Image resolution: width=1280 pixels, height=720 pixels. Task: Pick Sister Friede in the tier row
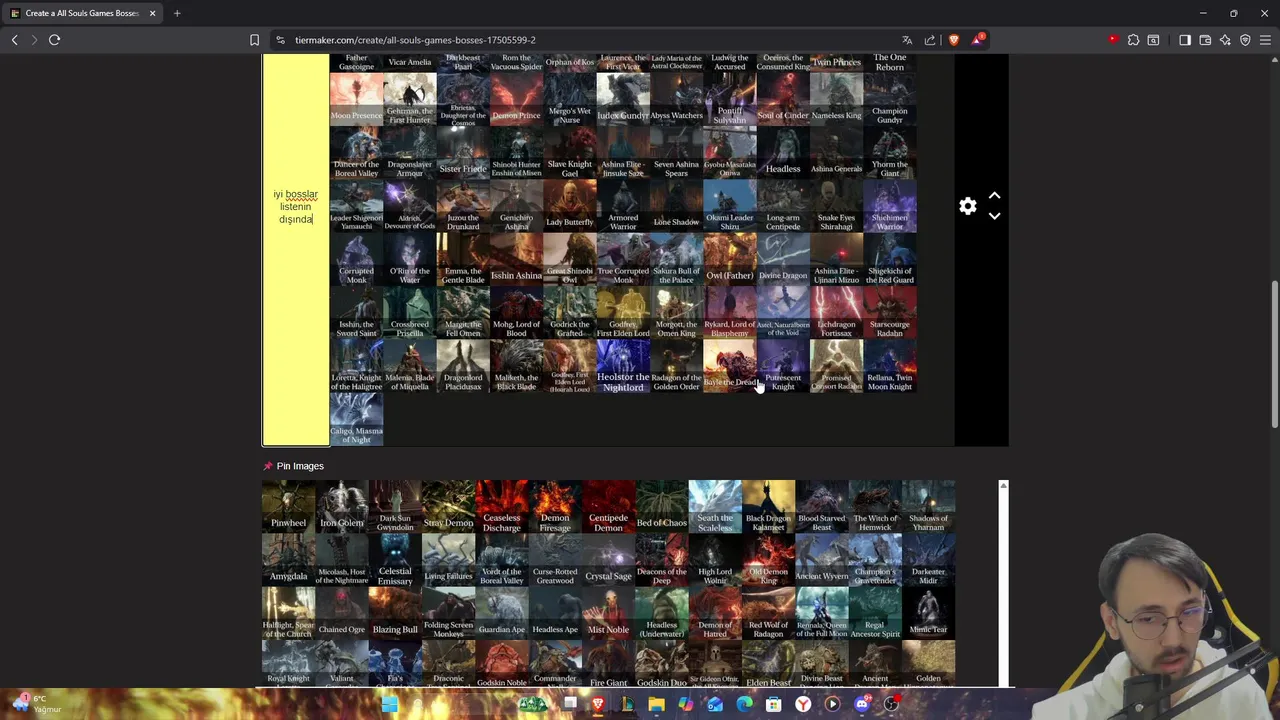point(463,153)
